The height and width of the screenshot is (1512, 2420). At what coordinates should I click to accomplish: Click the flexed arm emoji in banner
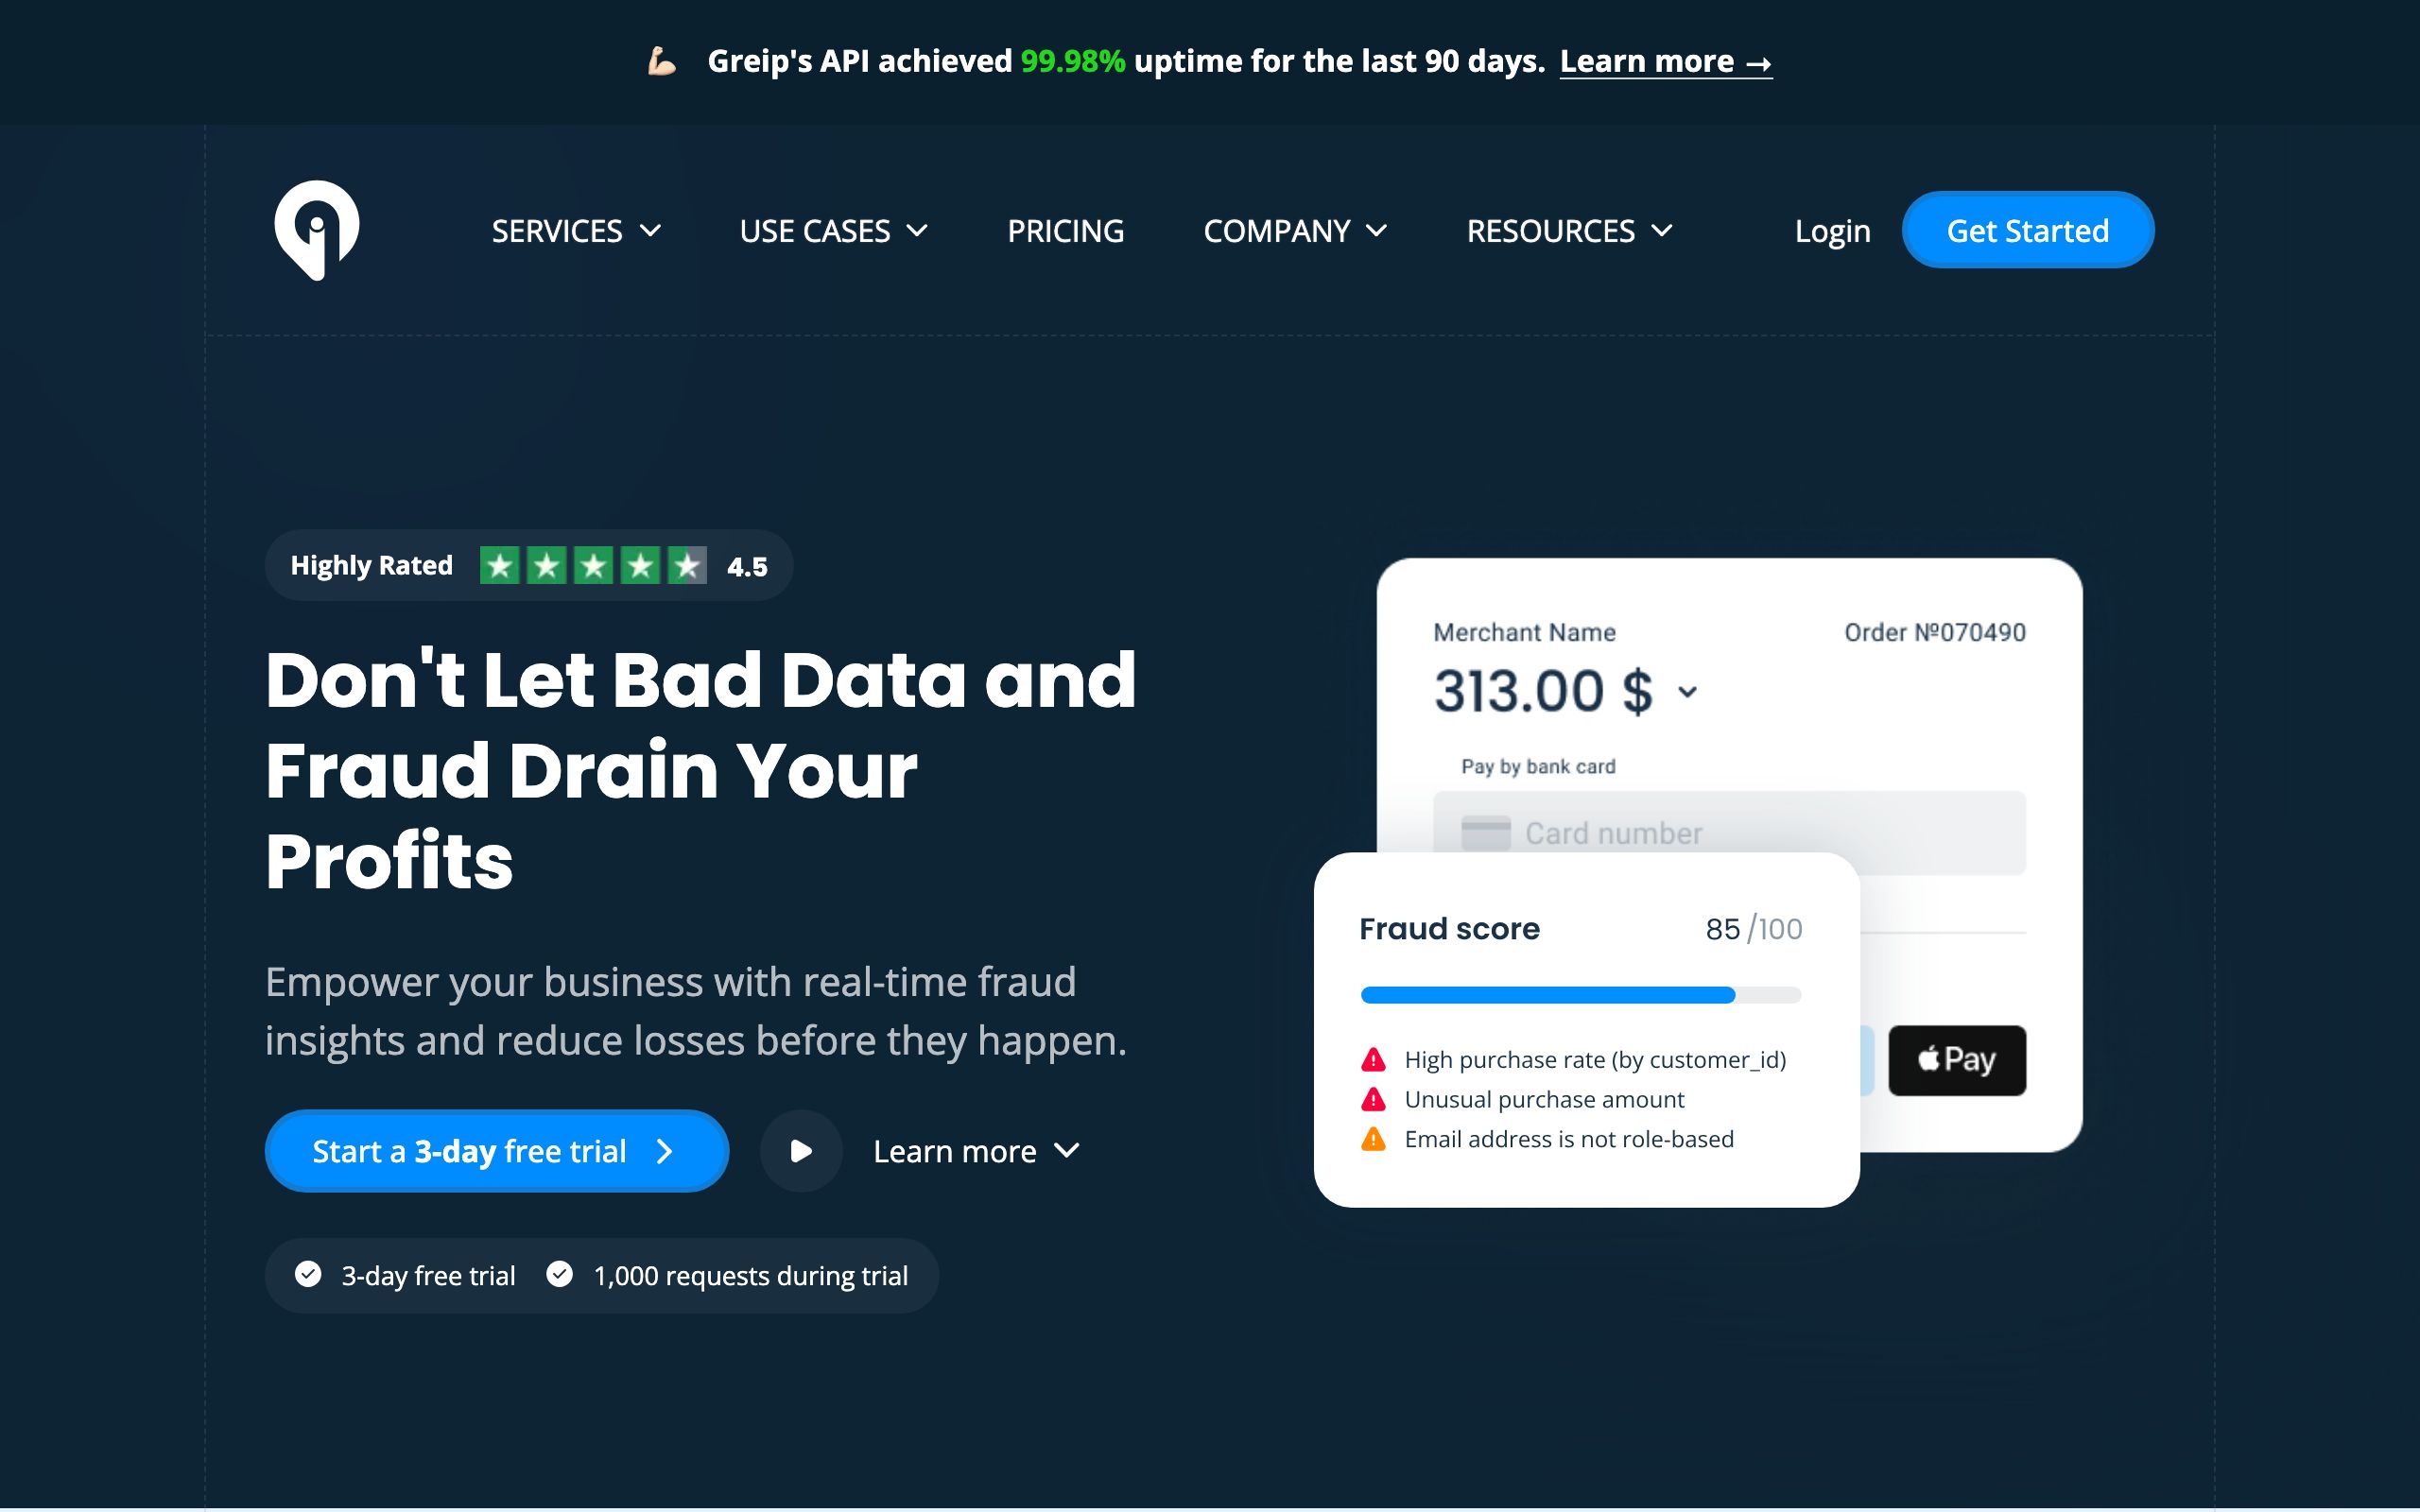662,61
